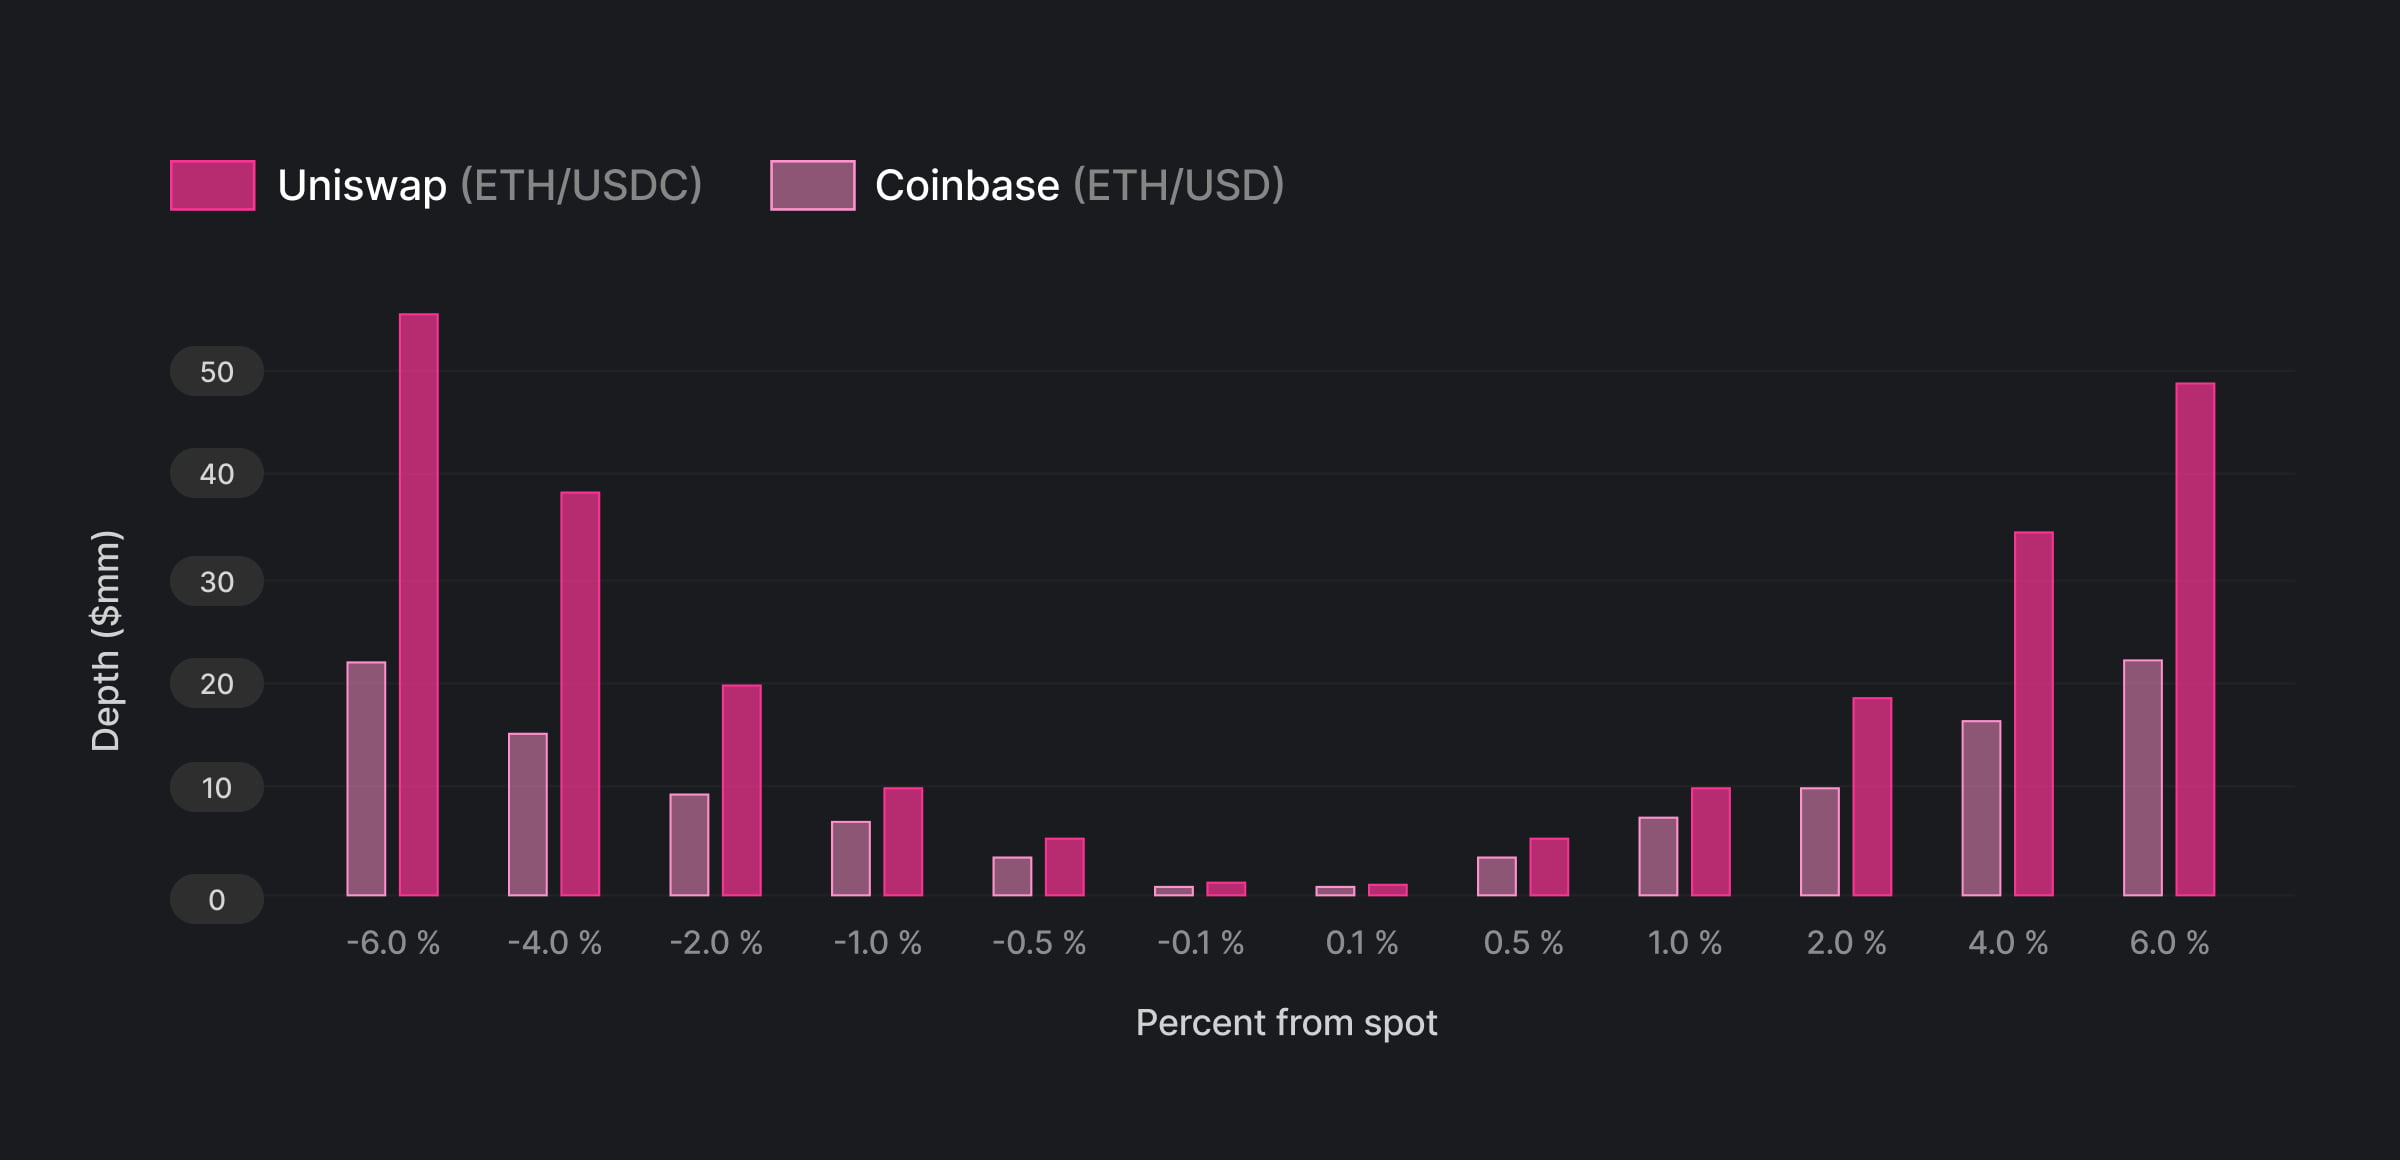Select the "Percent from spot" axis title
Viewport: 2400px width, 1160px height.
[x=1286, y=1023]
